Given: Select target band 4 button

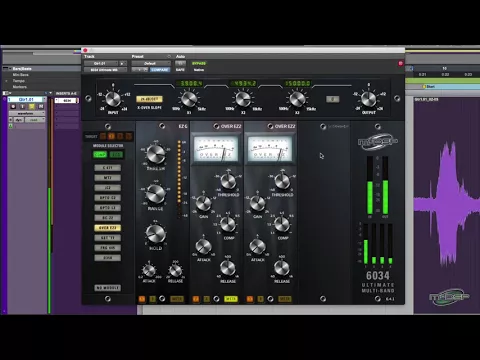Looking at the screenshot, I should pos(128,136).
